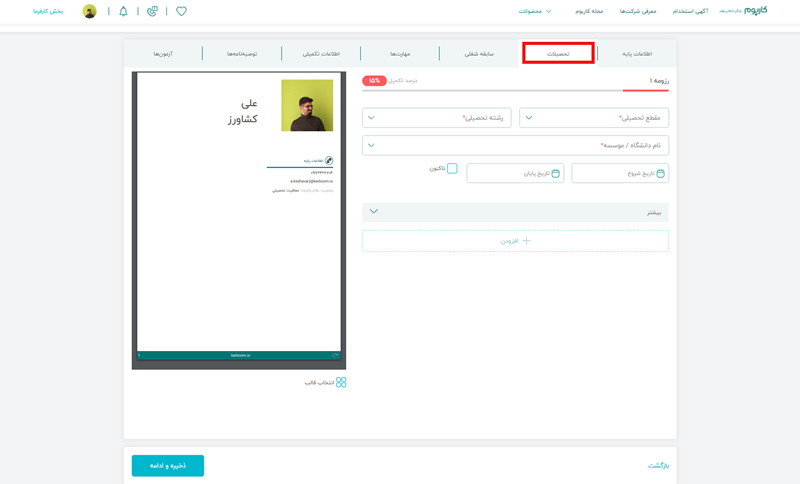800x484 pixels.
Task: Click the plus icon in افزودن
Action: point(526,241)
